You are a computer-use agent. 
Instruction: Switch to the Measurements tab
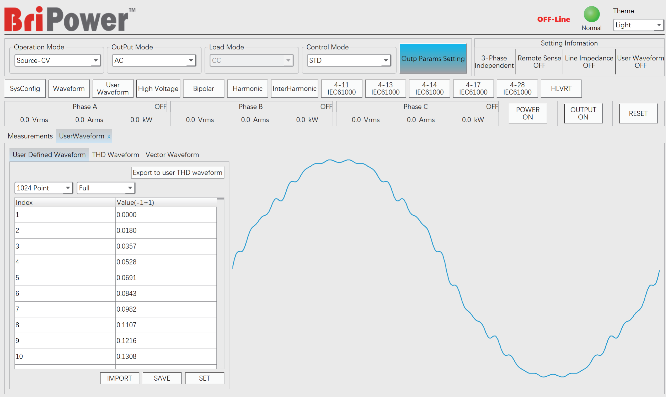click(x=30, y=136)
